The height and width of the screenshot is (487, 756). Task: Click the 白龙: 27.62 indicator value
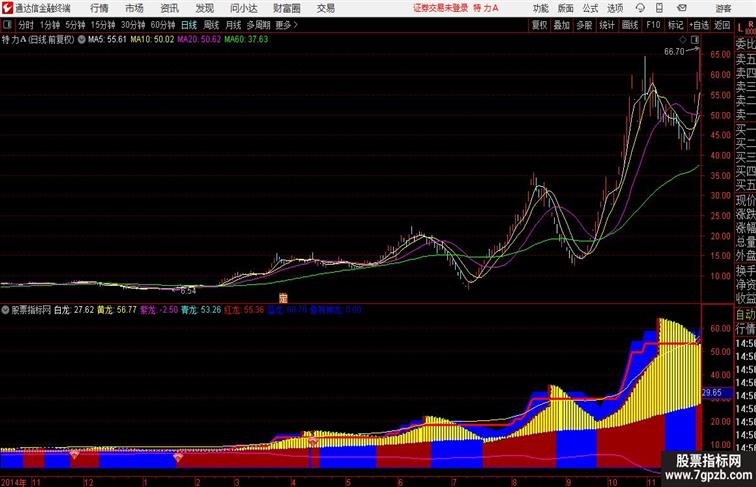(74, 310)
